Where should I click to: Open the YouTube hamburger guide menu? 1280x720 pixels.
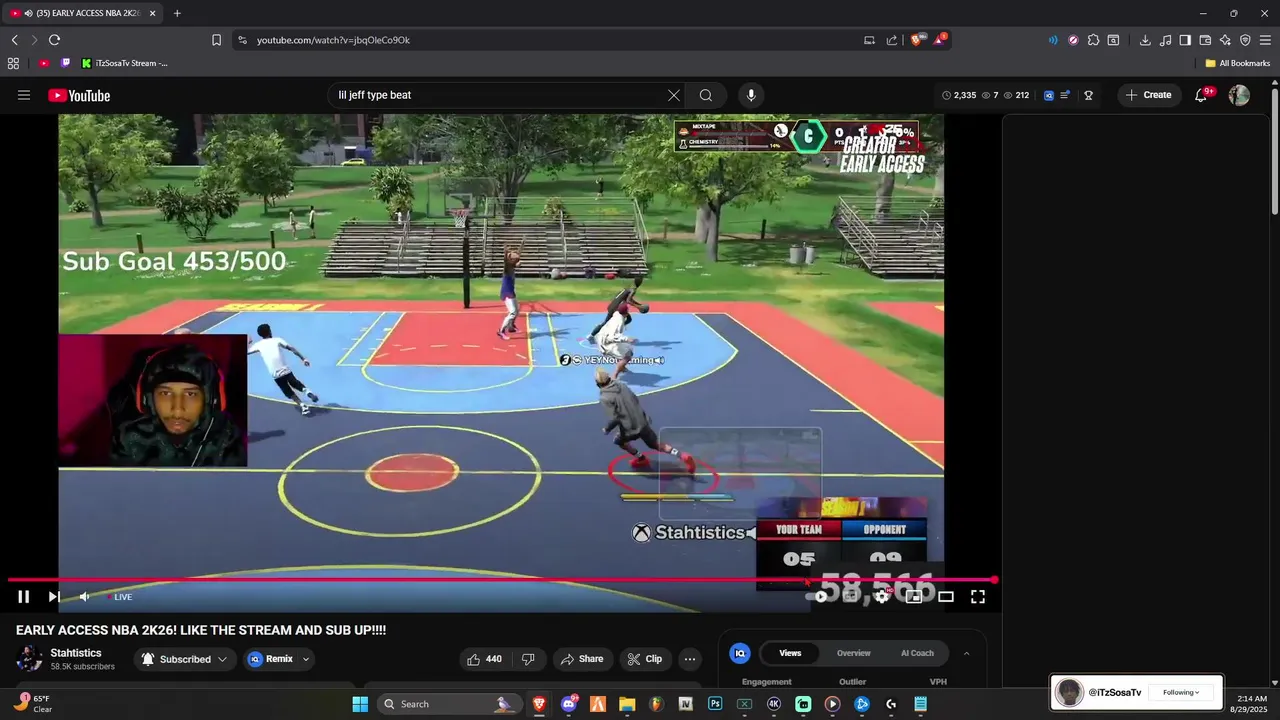[24, 95]
